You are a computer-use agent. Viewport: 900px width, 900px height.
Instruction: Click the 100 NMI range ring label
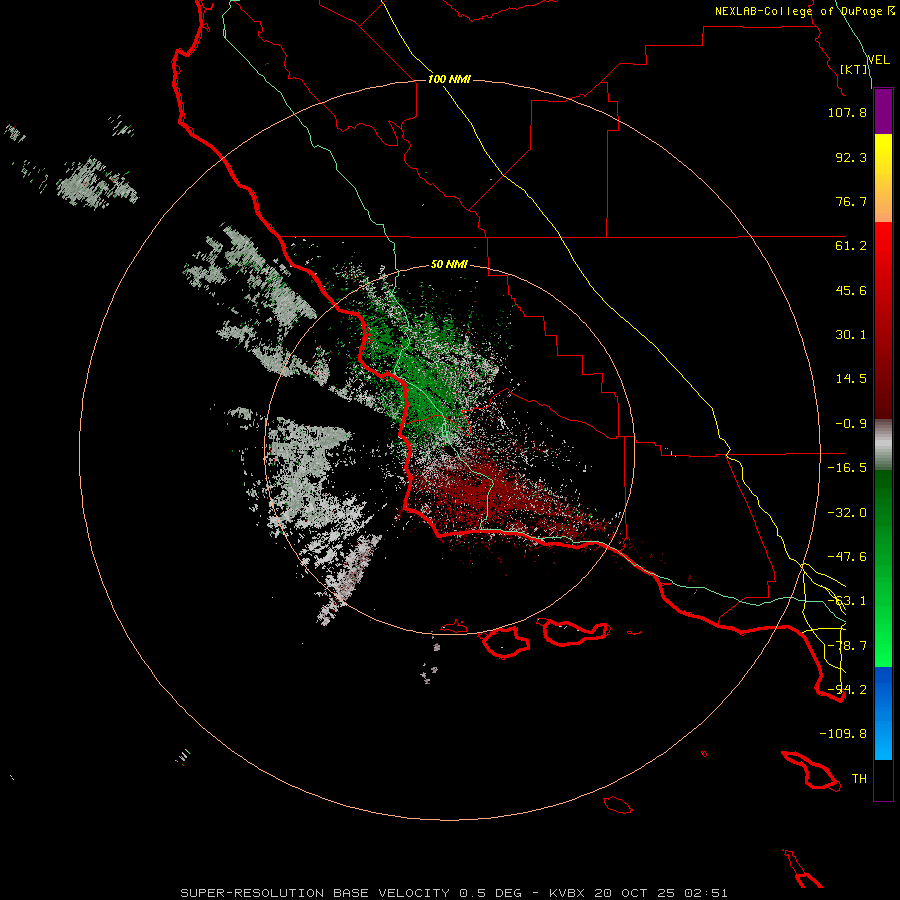[449, 79]
